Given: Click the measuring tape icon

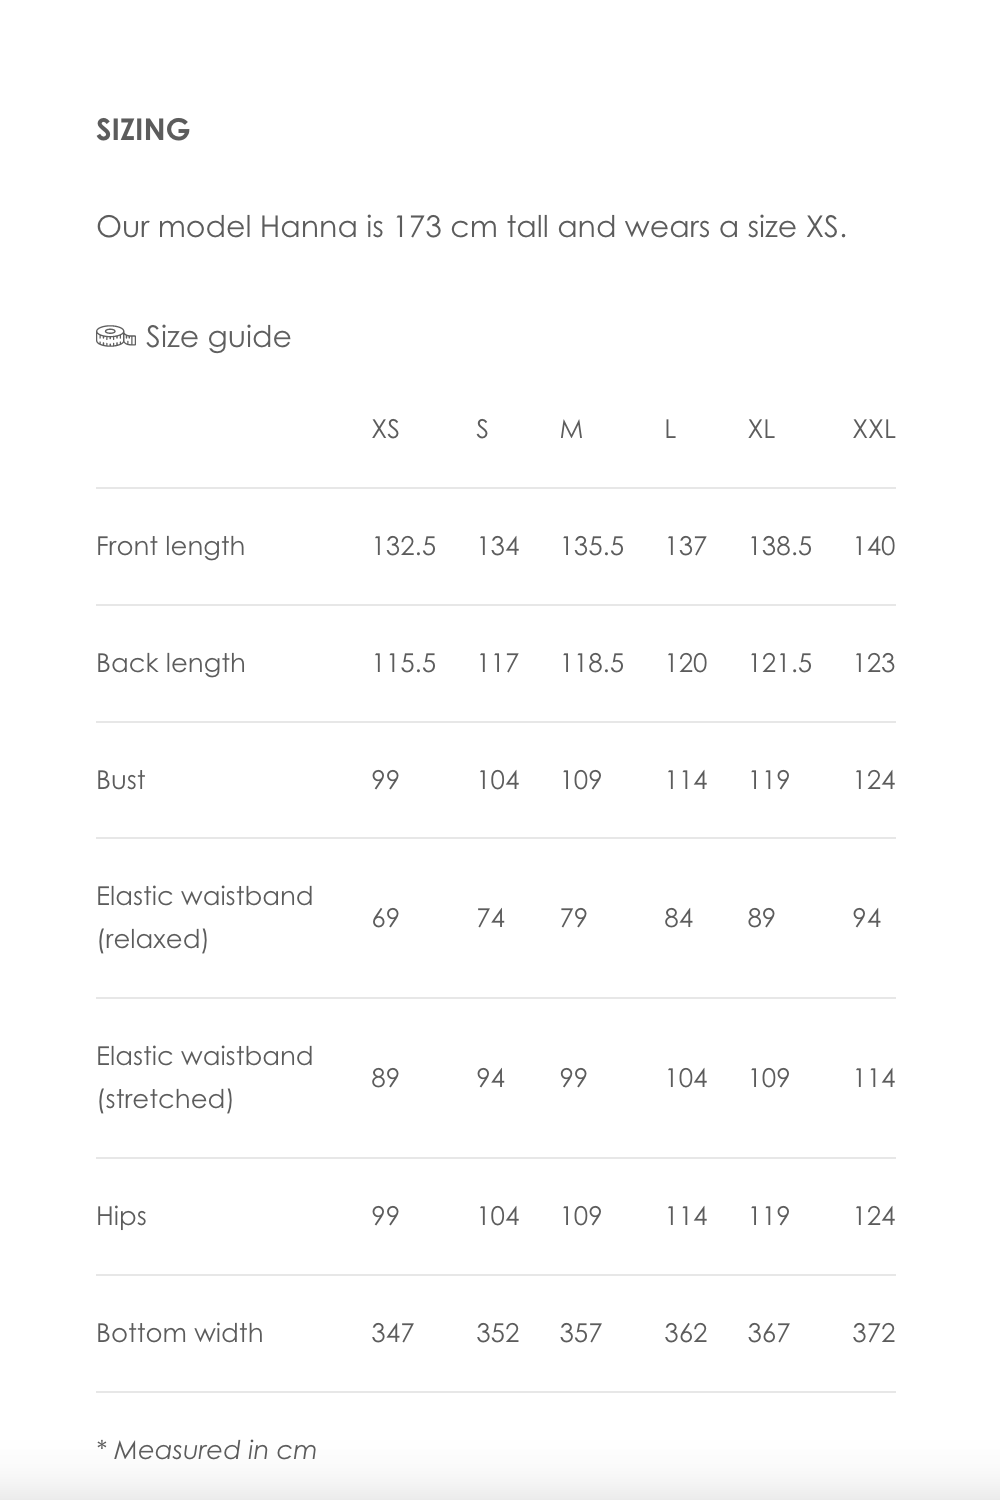Looking at the screenshot, I should pyautogui.click(x=116, y=337).
